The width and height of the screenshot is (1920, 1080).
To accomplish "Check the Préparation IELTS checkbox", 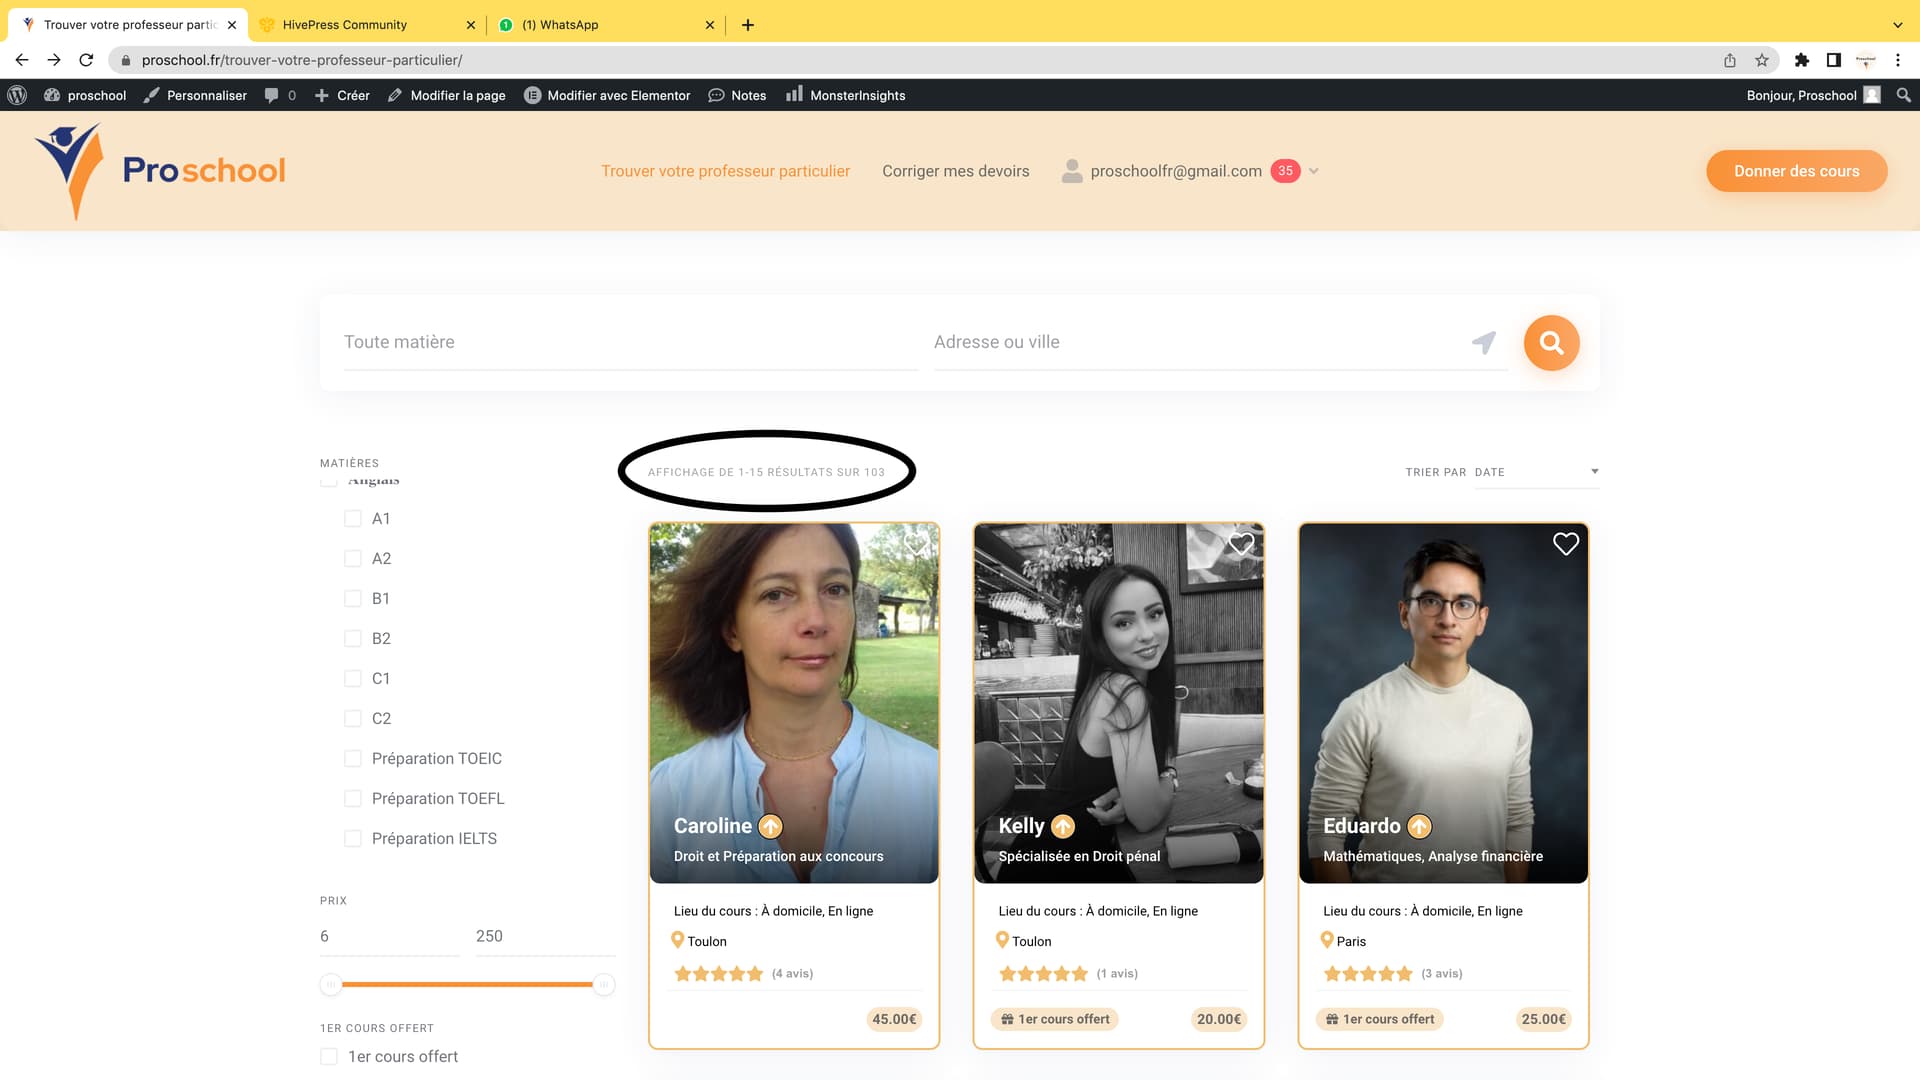I will [x=353, y=839].
